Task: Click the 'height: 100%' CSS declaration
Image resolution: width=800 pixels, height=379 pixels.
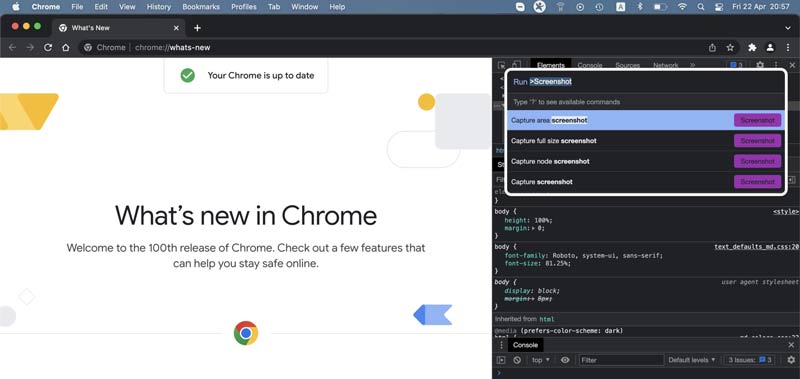Action: pyautogui.click(x=529, y=220)
